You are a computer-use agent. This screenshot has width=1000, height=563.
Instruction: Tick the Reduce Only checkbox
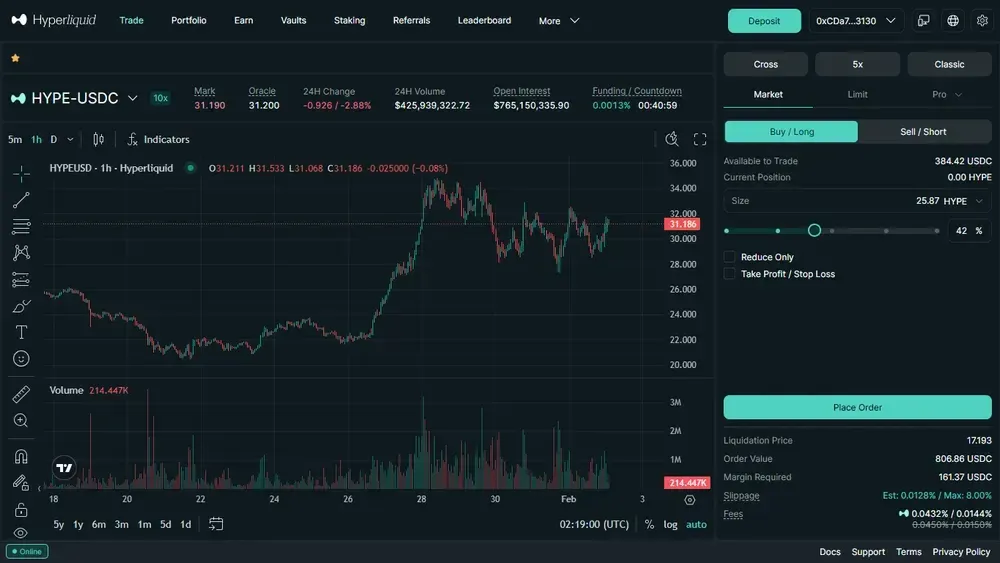pos(729,257)
